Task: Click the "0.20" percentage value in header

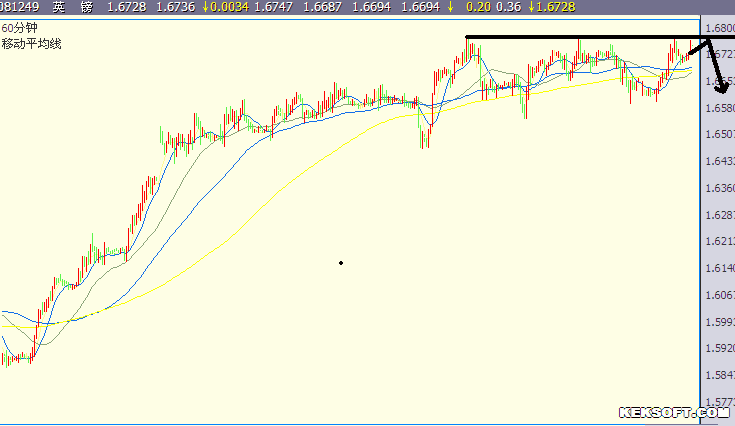Action: pos(478,7)
